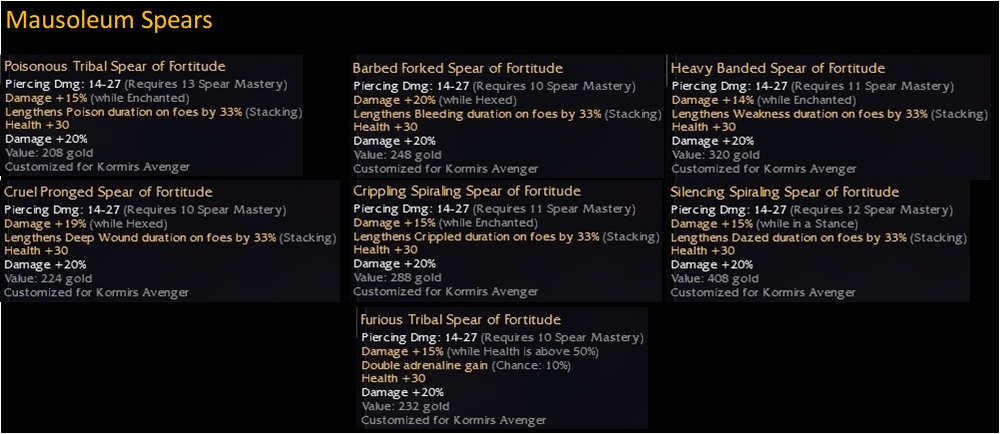Click the Lengthens Poison duration line
Viewport: 1000px width, 434px height.
[x=153, y=112]
